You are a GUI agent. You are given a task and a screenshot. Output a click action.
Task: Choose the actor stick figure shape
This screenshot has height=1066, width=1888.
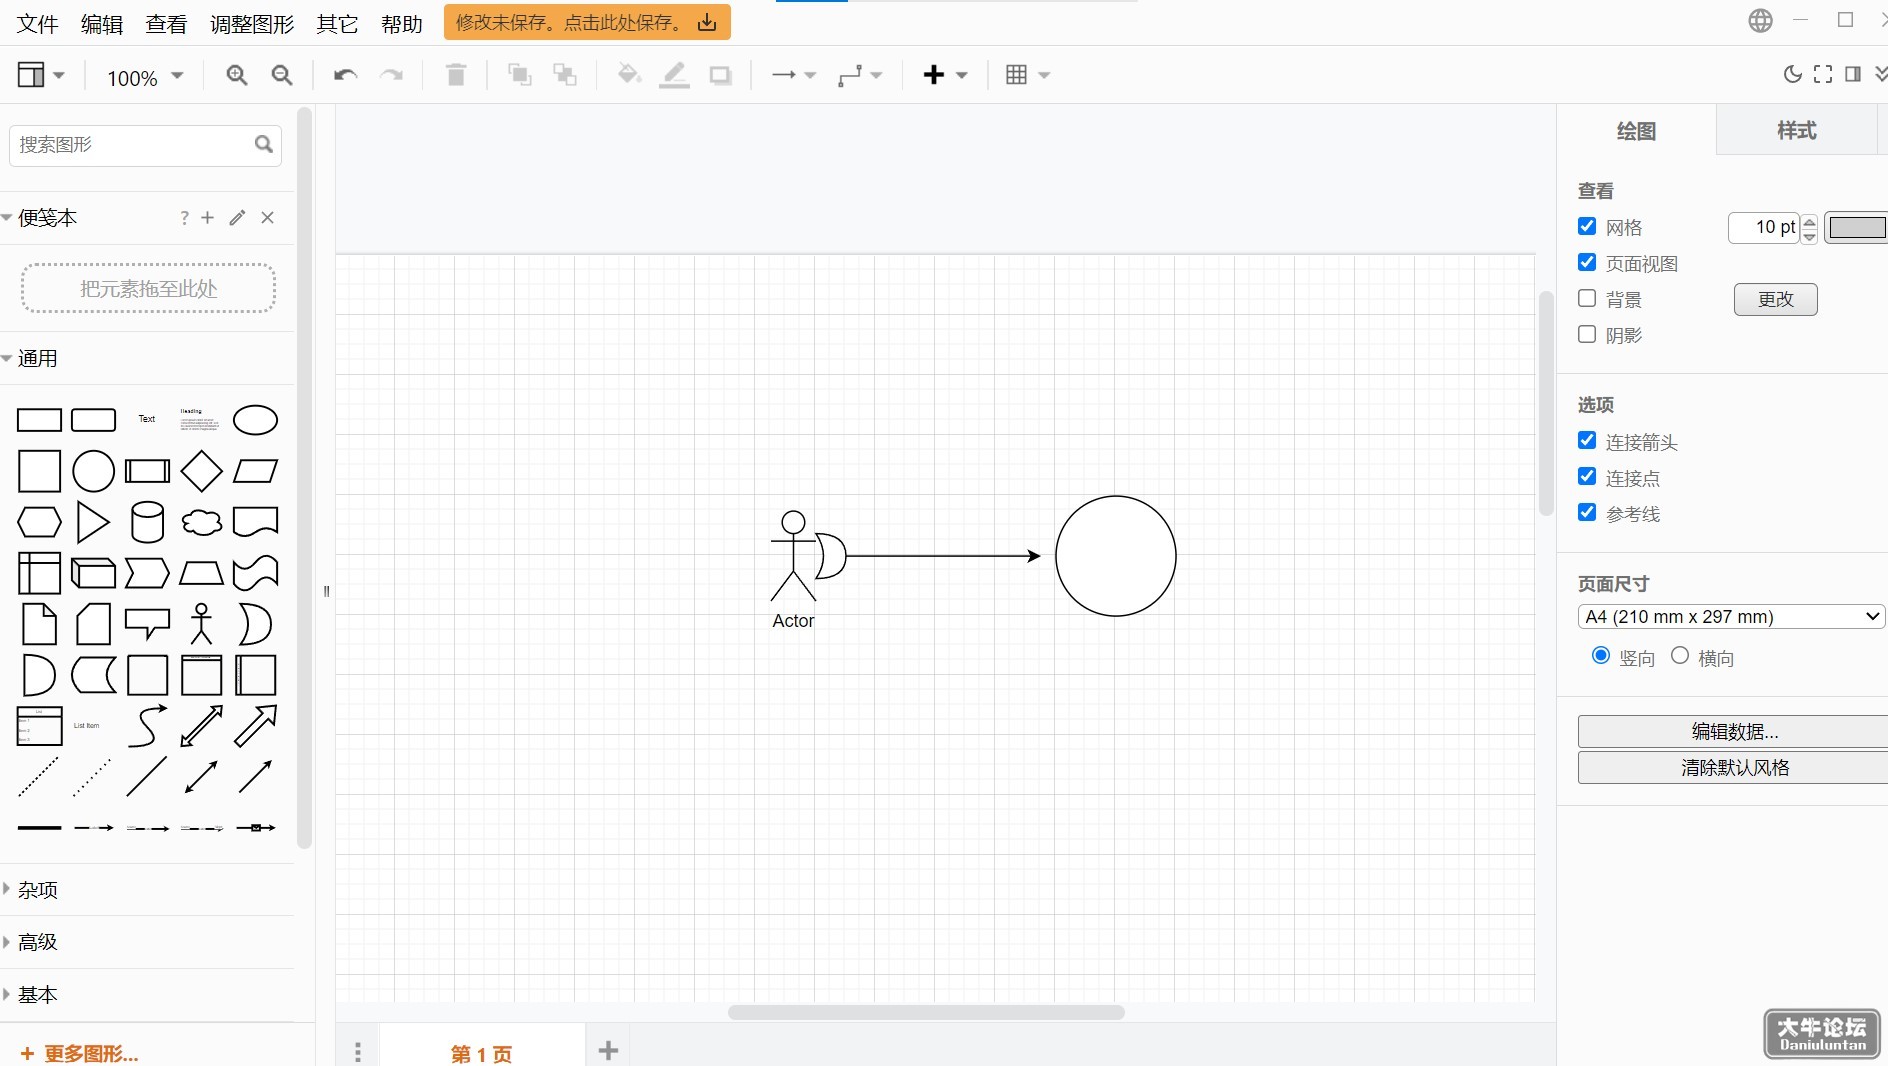(201, 624)
